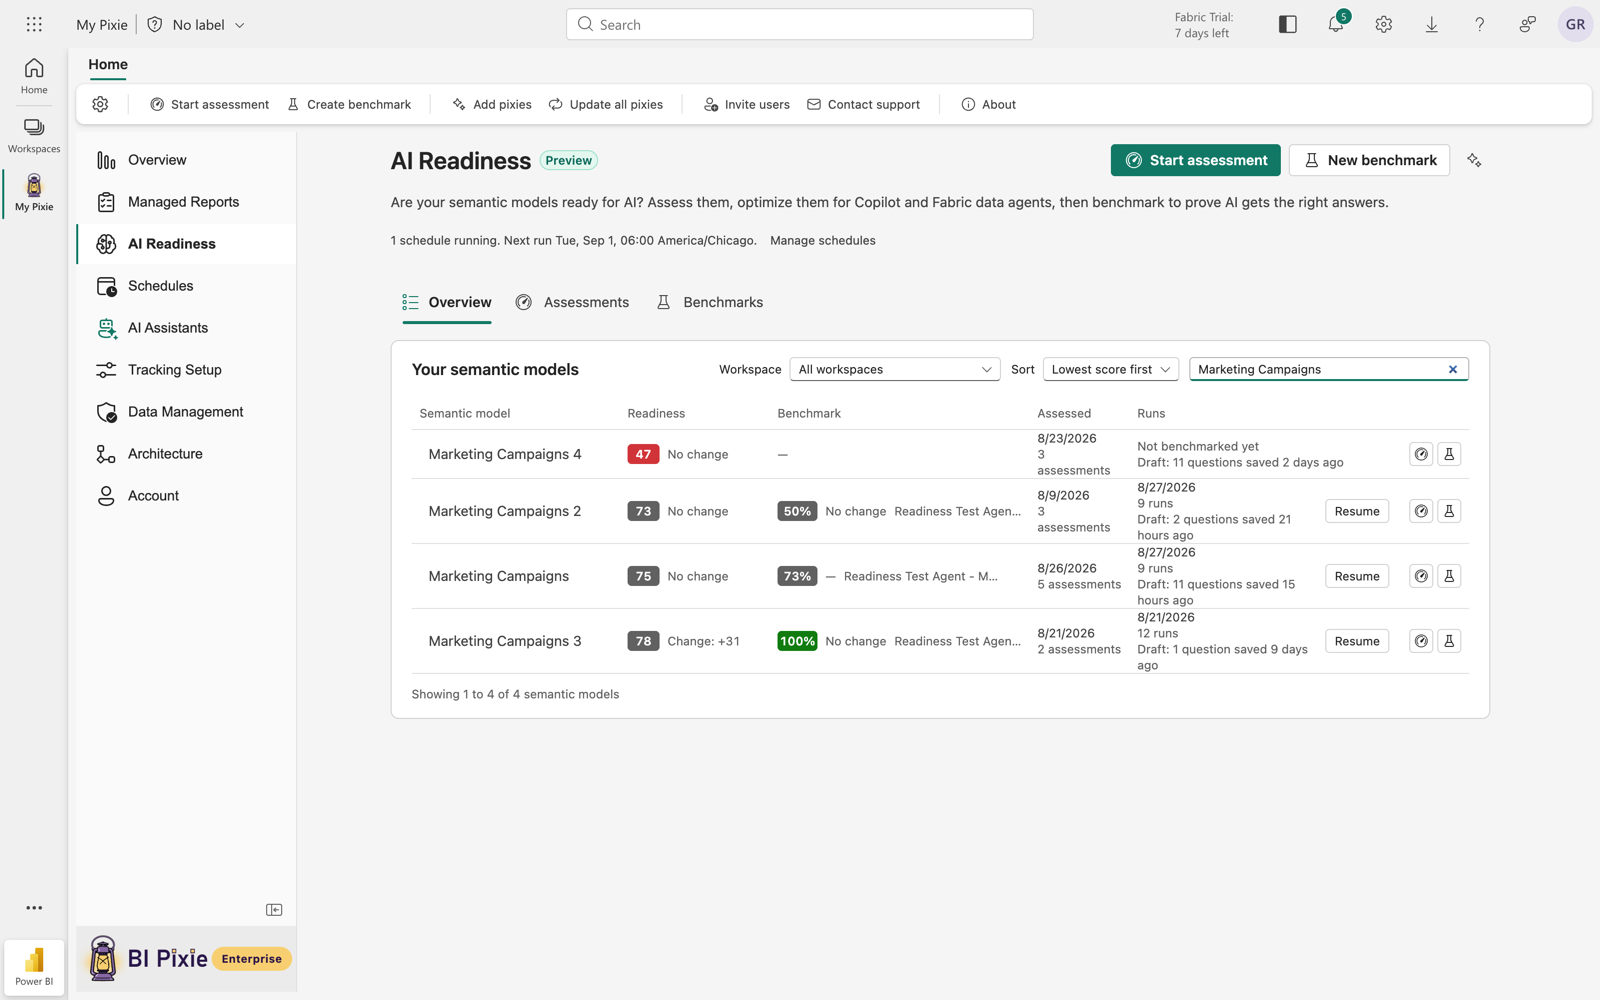Open Workspaces in left rail
The height and width of the screenshot is (1000, 1600).
(34, 136)
